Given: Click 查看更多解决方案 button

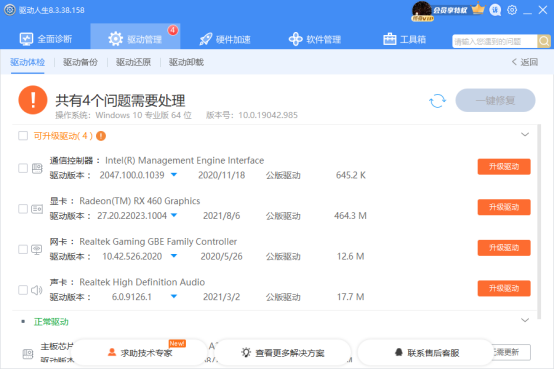Looking at the screenshot, I should (x=283, y=352).
